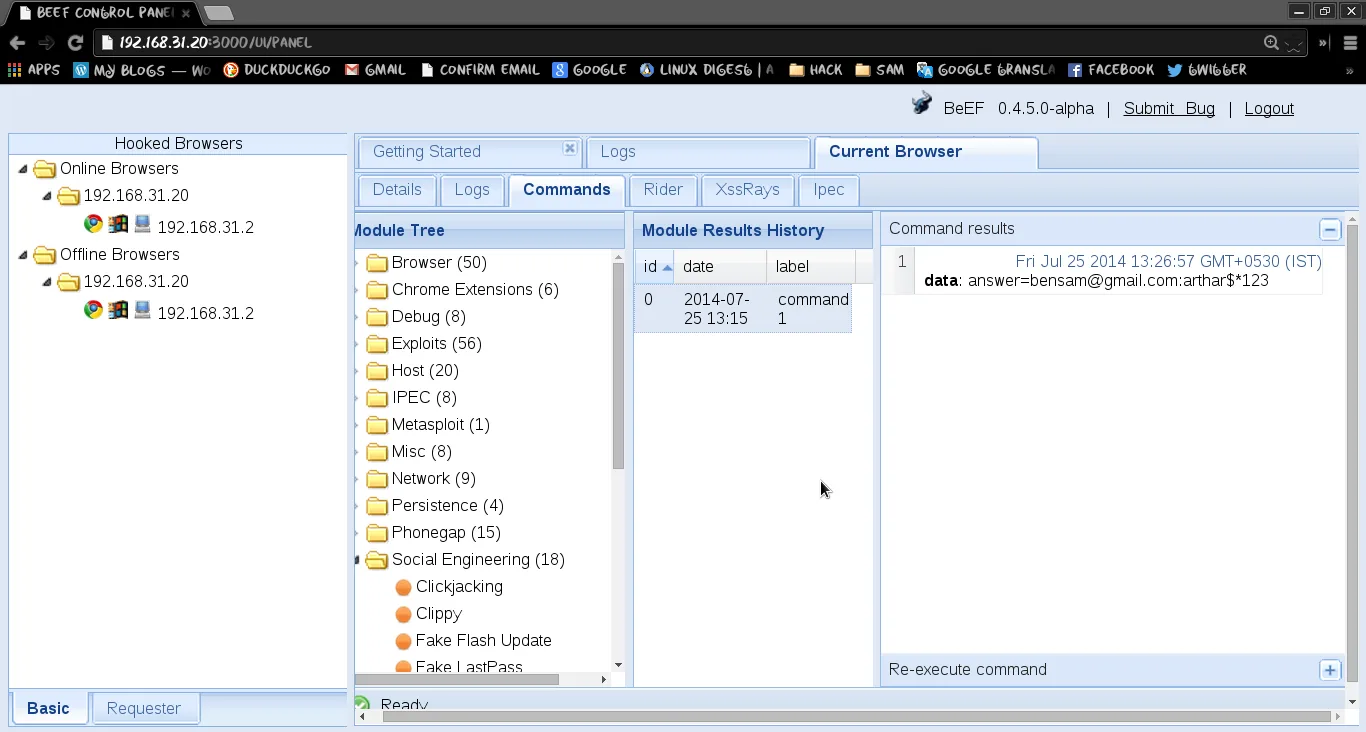Collapse offline 192.168.31.20 tree node
The width and height of the screenshot is (1366, 732).
47,282
